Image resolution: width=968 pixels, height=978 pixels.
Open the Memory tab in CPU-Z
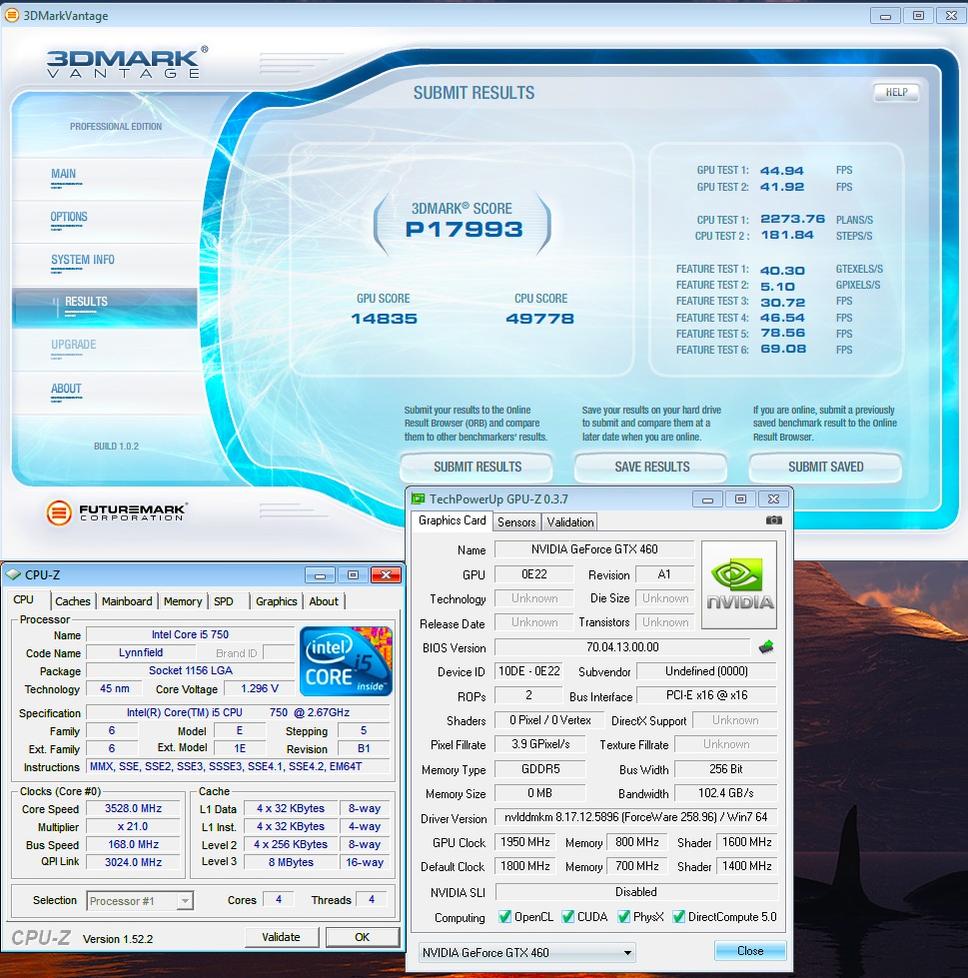click(183, 601)
